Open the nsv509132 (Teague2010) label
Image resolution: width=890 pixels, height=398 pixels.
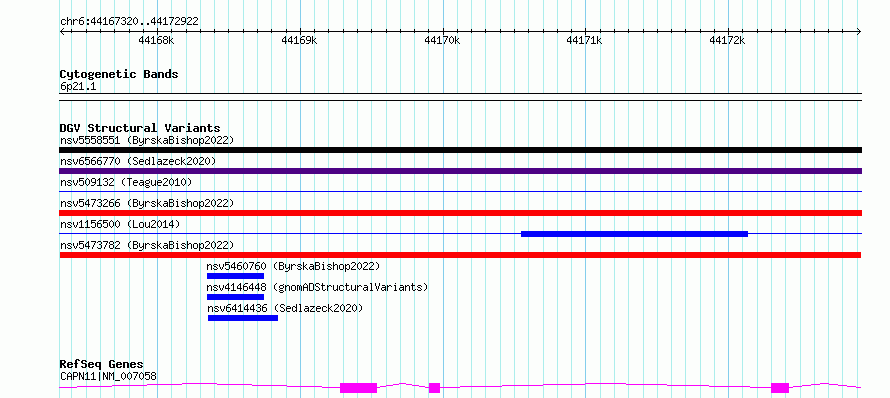coord(126,182)
